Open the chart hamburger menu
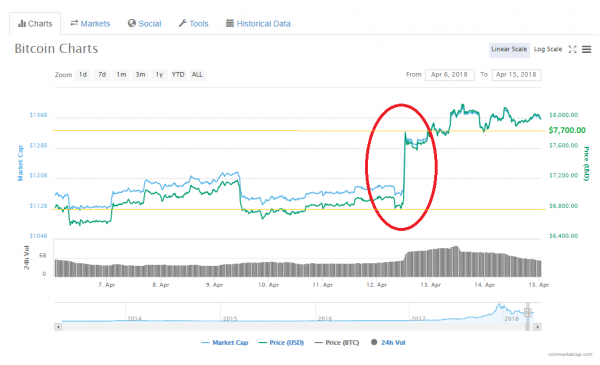Viewport: 600px width, 365px height. pyautogui.click(x=587, y=49)
